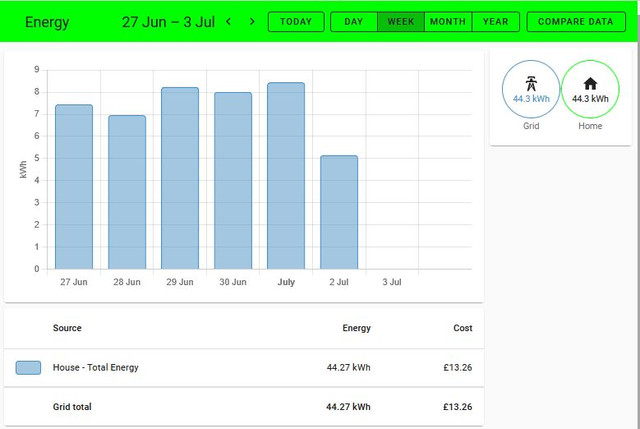Switch to Year view
This screenshot has width=640, height=429.
click(x=496, y=22)
